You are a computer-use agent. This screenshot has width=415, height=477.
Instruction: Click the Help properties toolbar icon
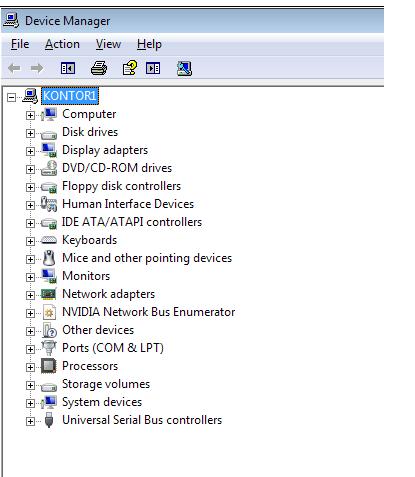129,68
